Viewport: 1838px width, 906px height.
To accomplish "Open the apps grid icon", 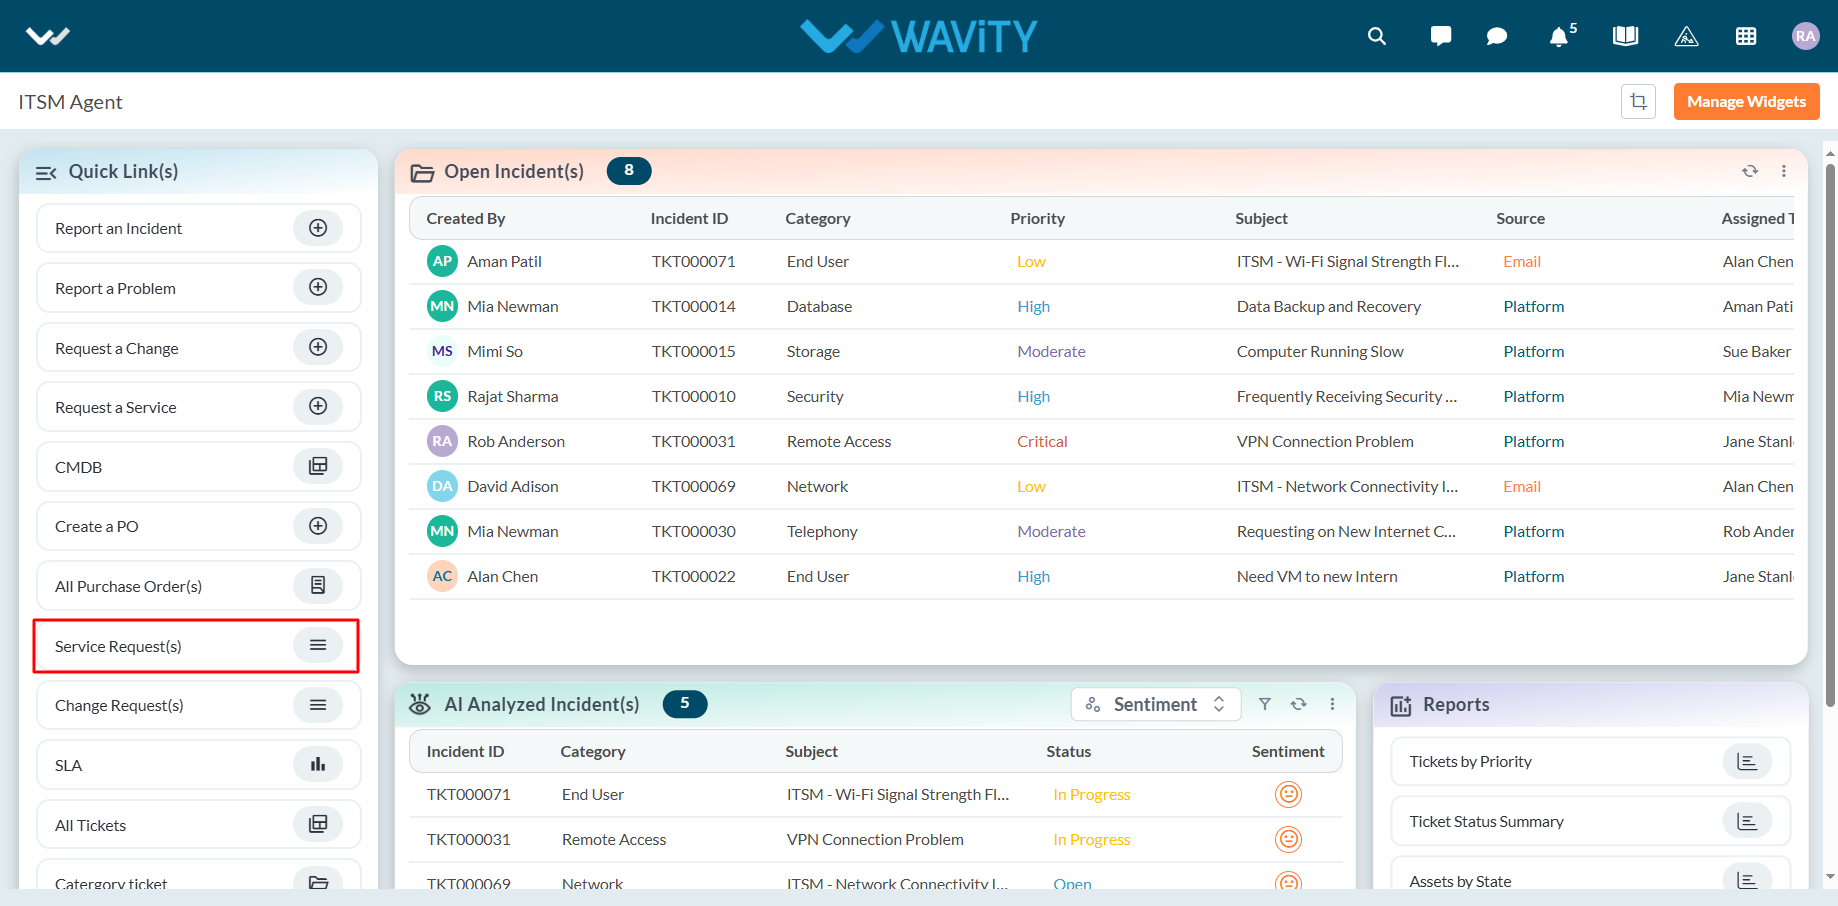I will 1746,36.
